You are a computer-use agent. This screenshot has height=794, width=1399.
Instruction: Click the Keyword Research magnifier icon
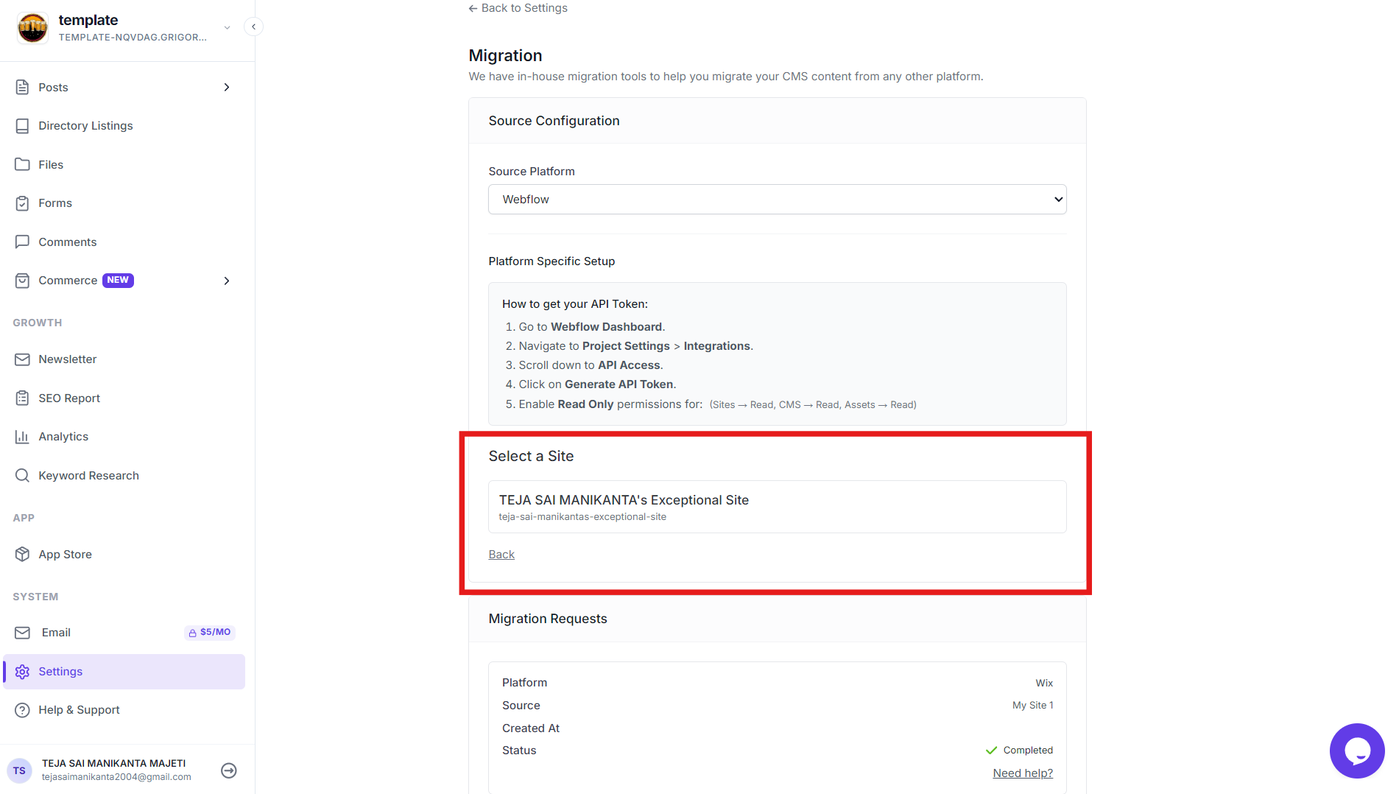point(22,475)
